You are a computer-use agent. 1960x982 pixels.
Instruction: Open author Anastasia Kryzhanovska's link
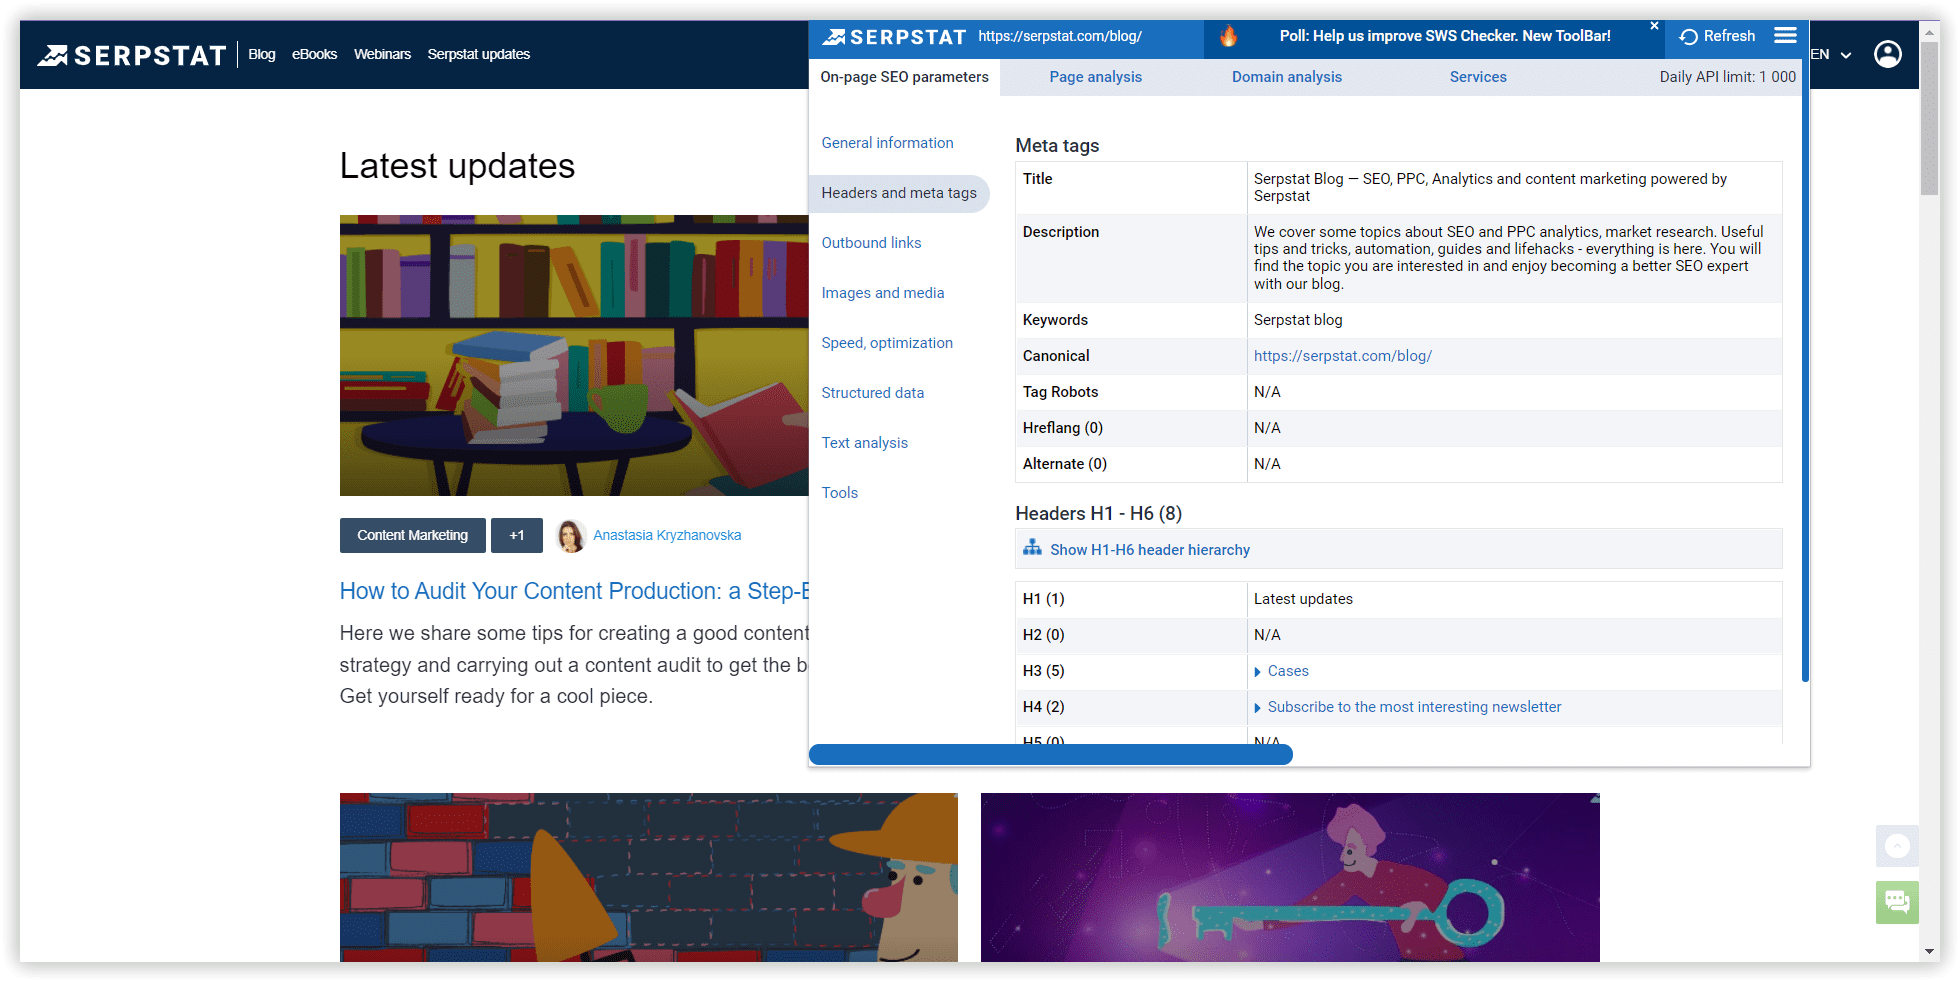(667, 535)
